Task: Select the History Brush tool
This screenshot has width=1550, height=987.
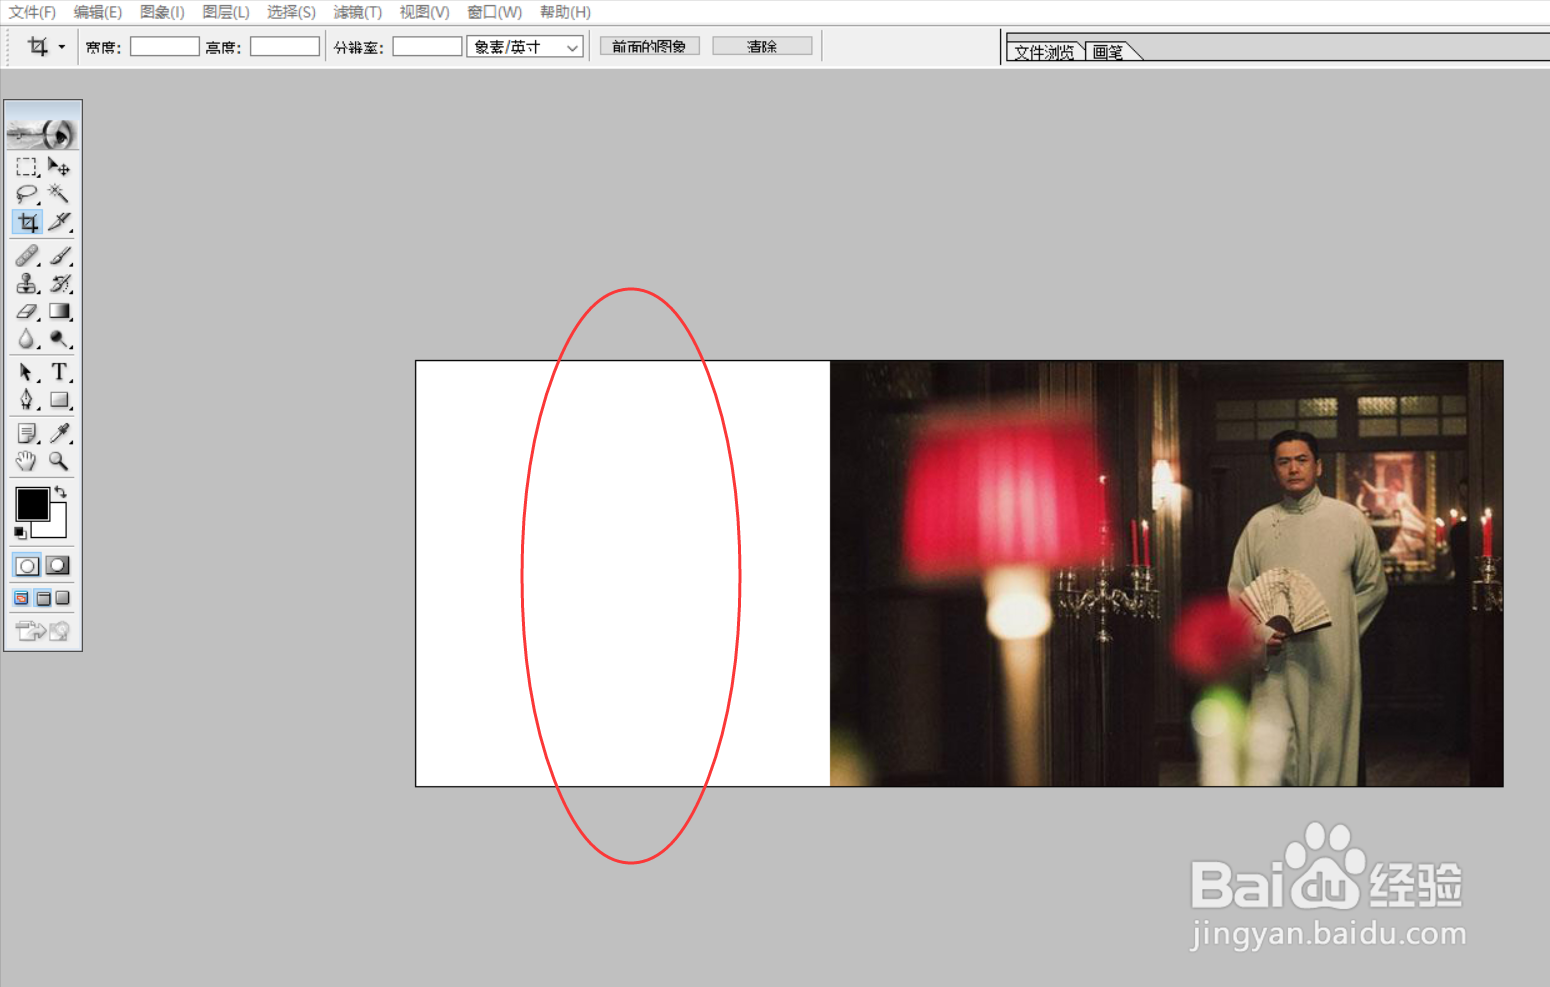Action: click(59, 284)
